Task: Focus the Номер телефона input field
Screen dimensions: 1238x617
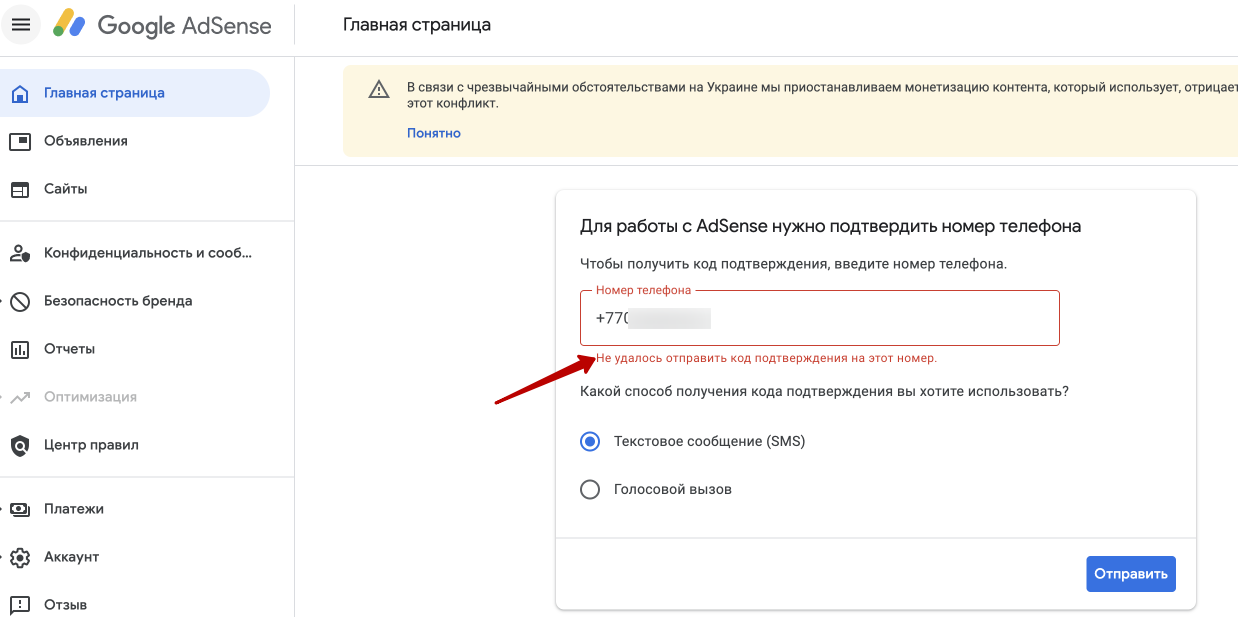Action: click(x=820, y=318)
